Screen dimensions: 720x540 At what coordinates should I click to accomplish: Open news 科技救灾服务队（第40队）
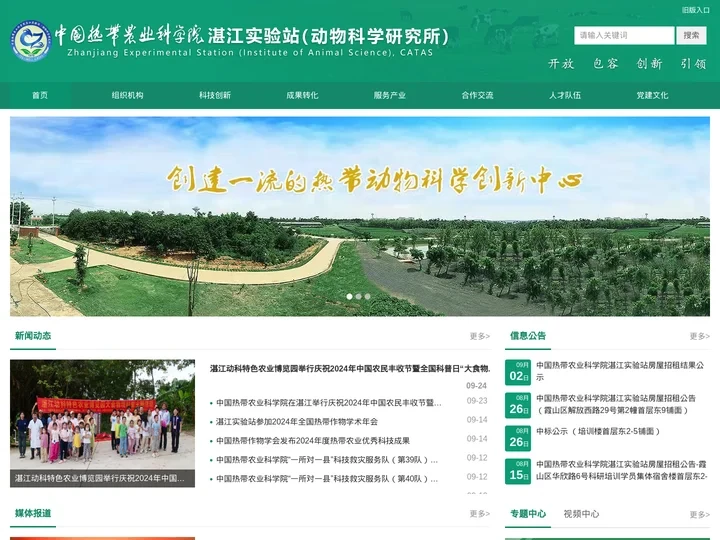click(327, 478)
